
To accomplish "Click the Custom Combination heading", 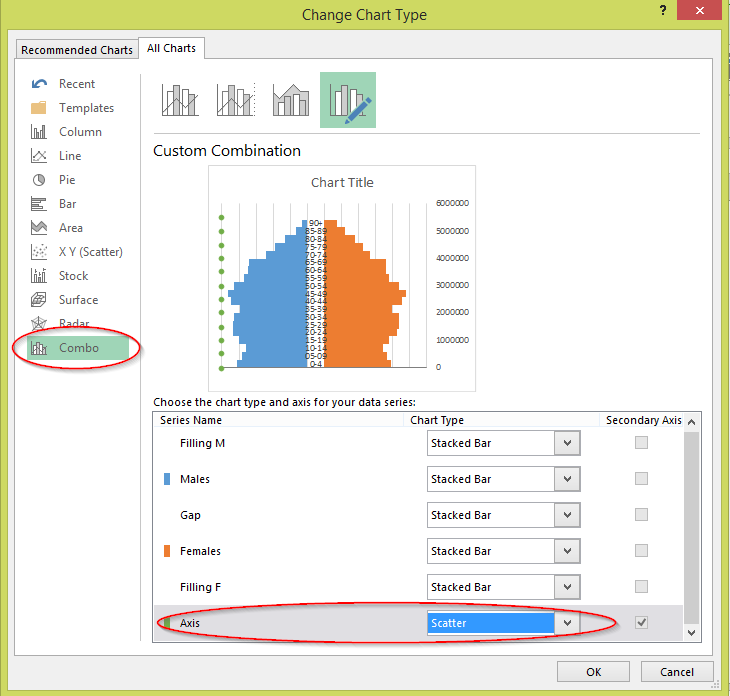I will pos(227,151).
